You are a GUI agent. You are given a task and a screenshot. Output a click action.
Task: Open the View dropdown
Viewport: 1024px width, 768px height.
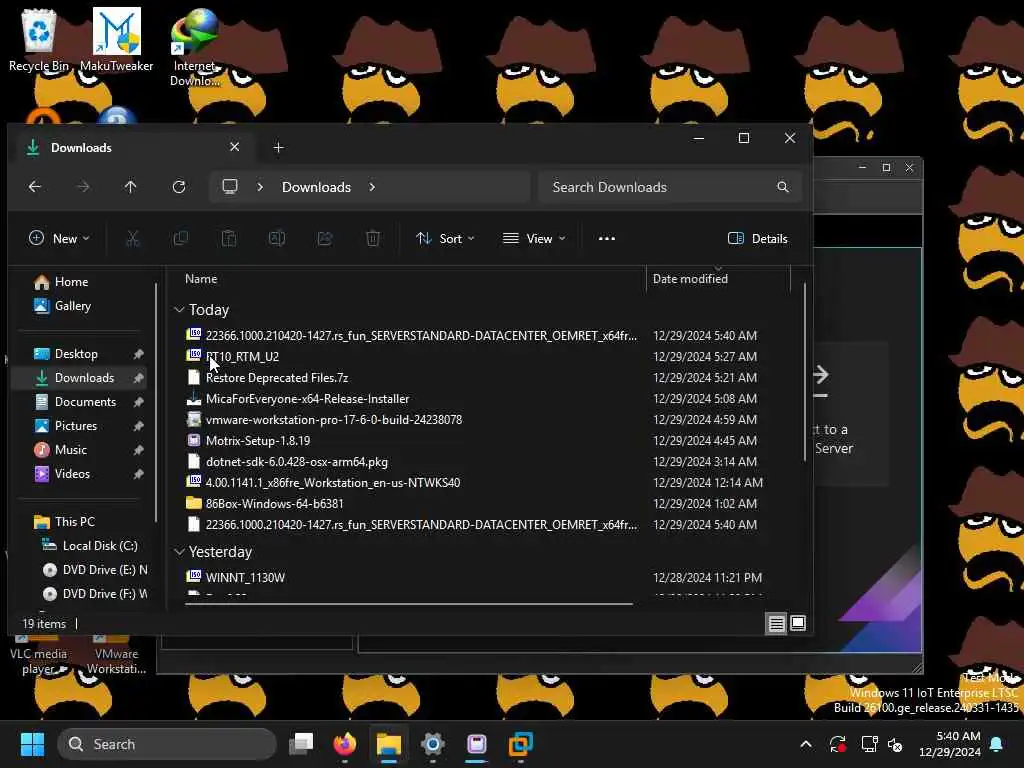tap(534, 238)
